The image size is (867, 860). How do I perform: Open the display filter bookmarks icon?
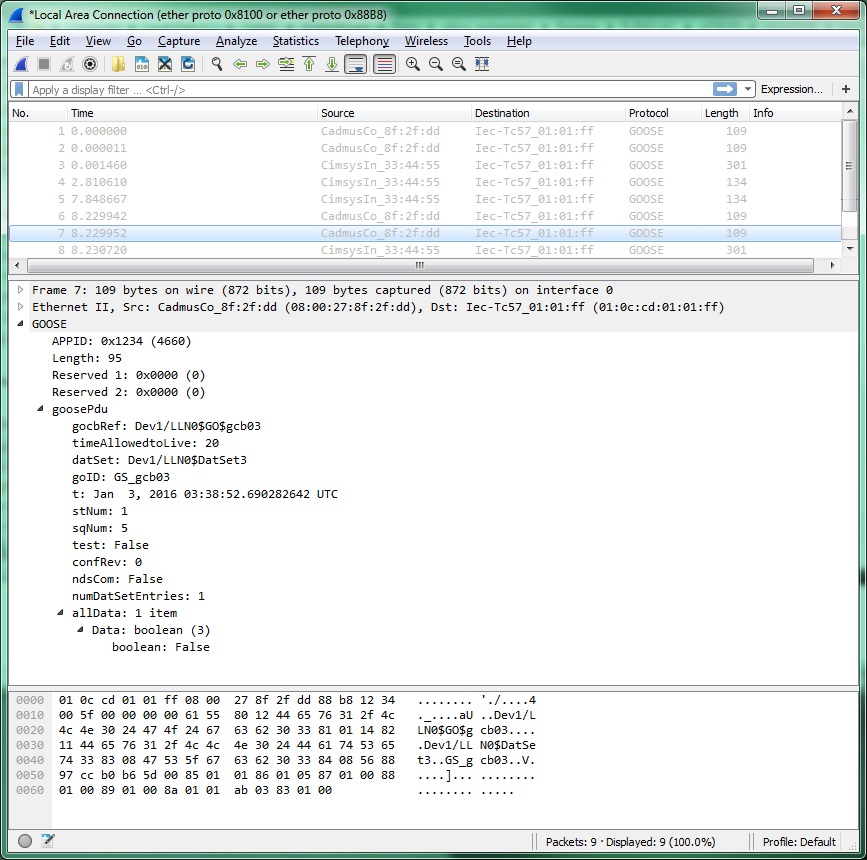click(19, 89)
